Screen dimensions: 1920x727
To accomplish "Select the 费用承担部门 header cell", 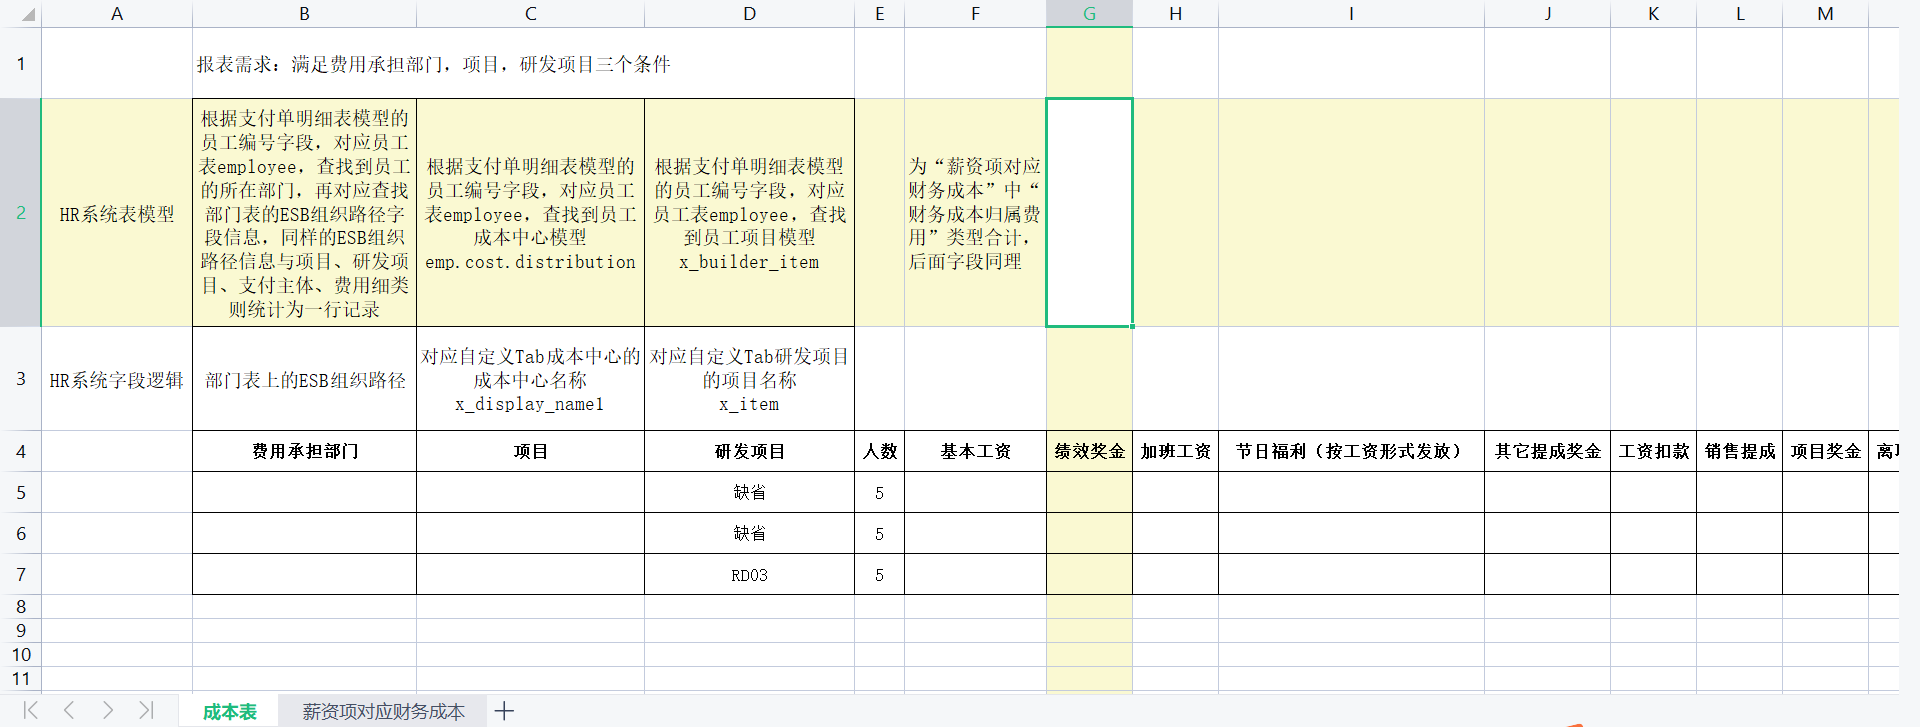I will tap(304, 452).
